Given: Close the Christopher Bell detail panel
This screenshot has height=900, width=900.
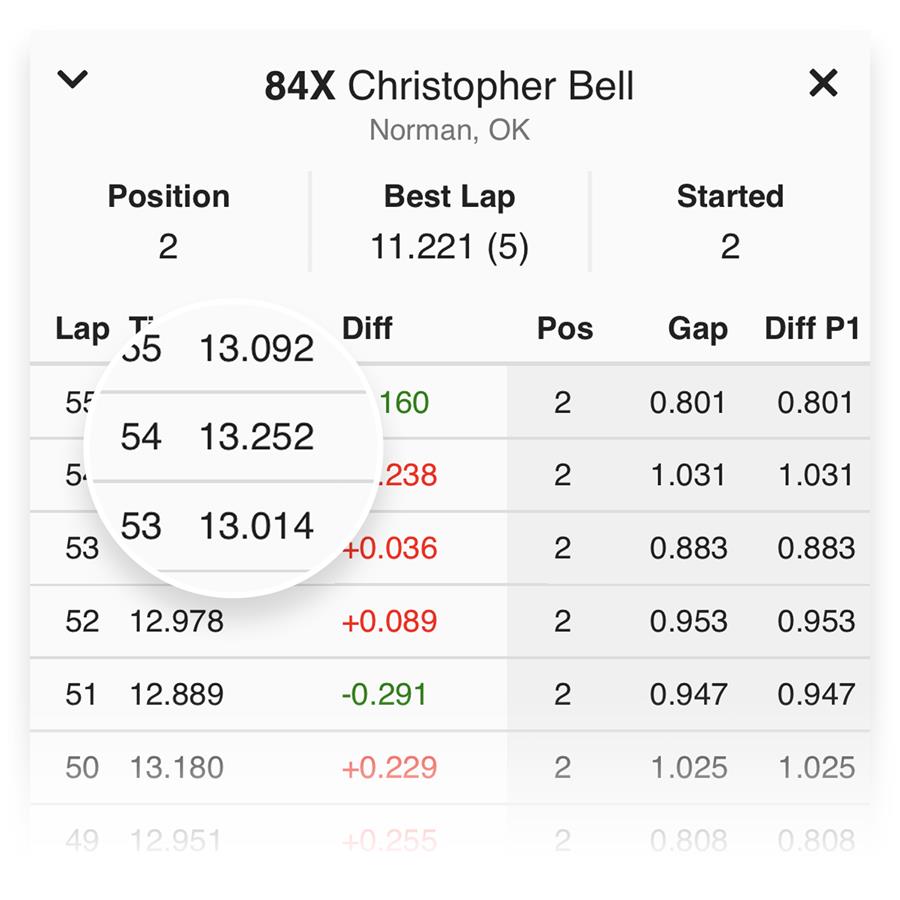Looking at the screenshot, I should pos(823,83).
